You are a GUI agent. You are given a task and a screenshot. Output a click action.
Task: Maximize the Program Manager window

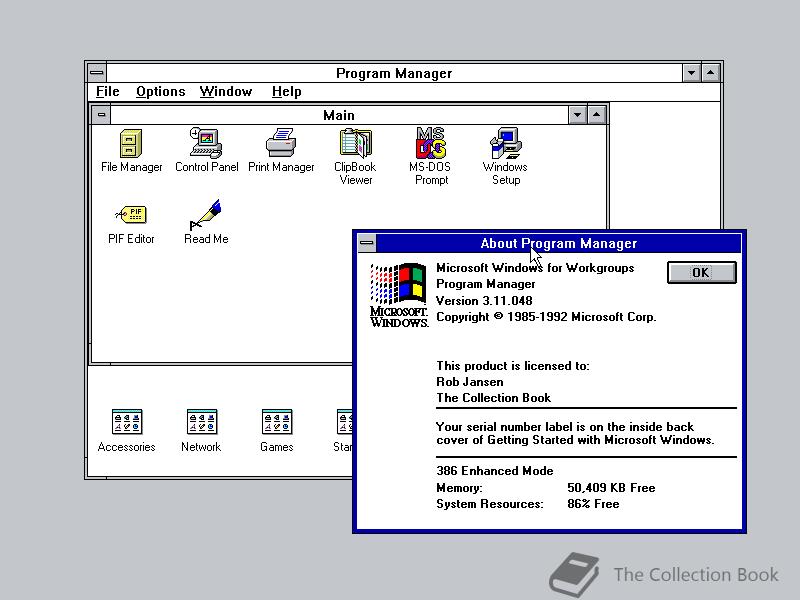(710, 73)
